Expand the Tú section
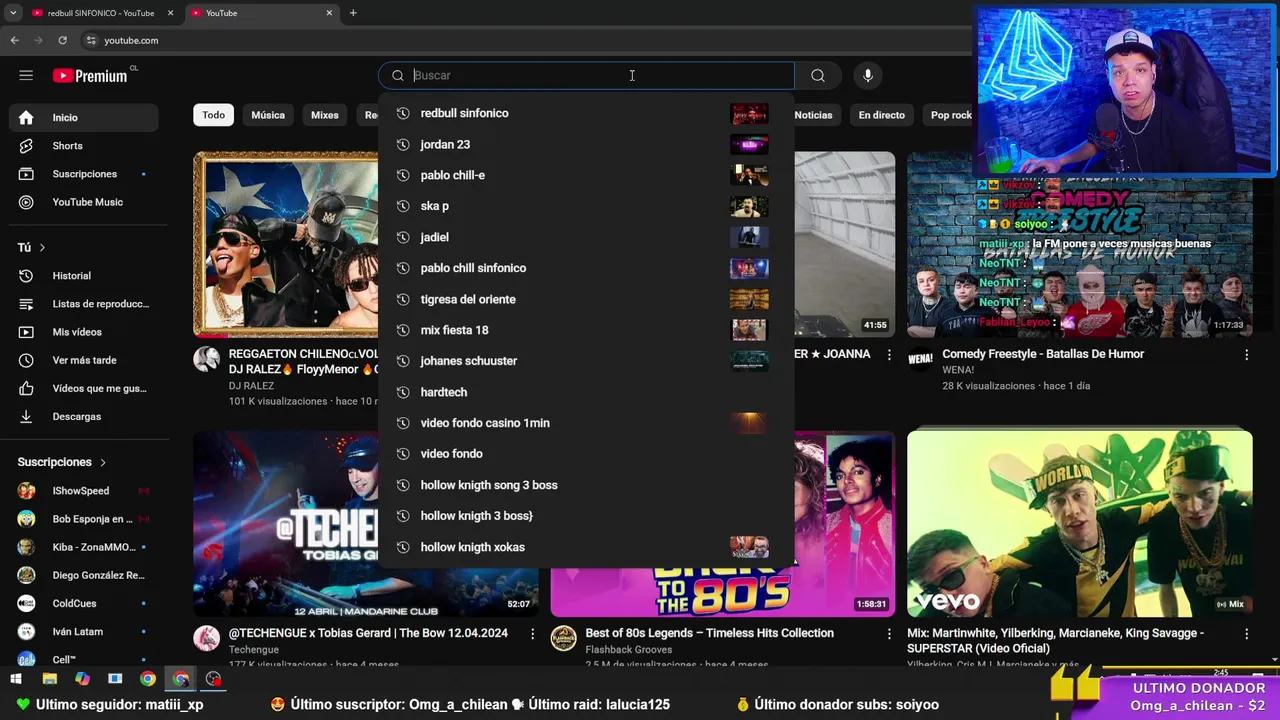This screenshot has width=1280, height=720. click(31, 247)
